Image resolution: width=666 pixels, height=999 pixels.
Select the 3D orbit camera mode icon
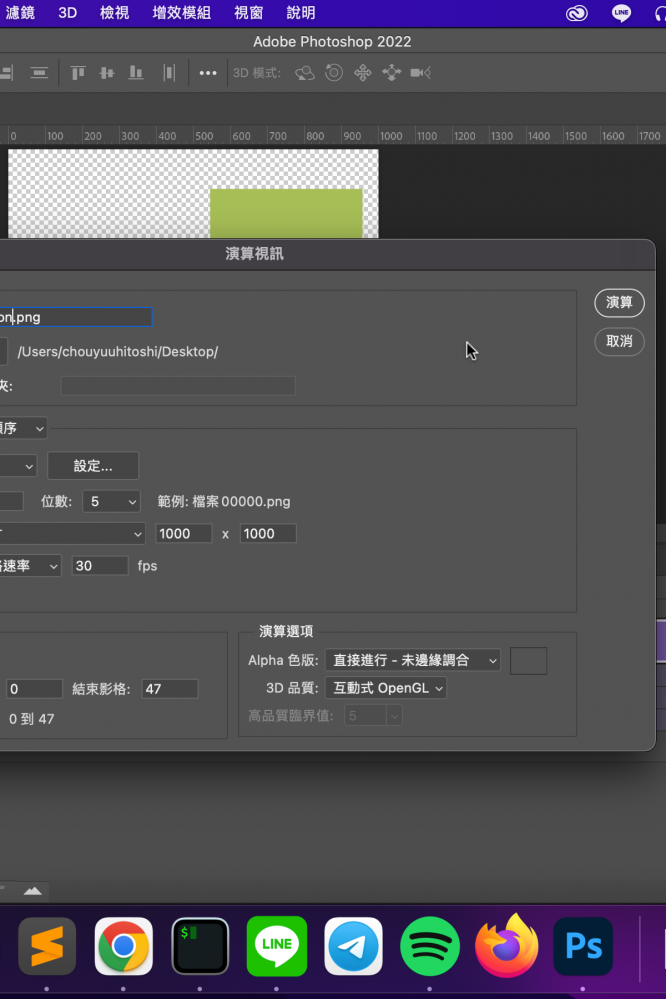305,73
